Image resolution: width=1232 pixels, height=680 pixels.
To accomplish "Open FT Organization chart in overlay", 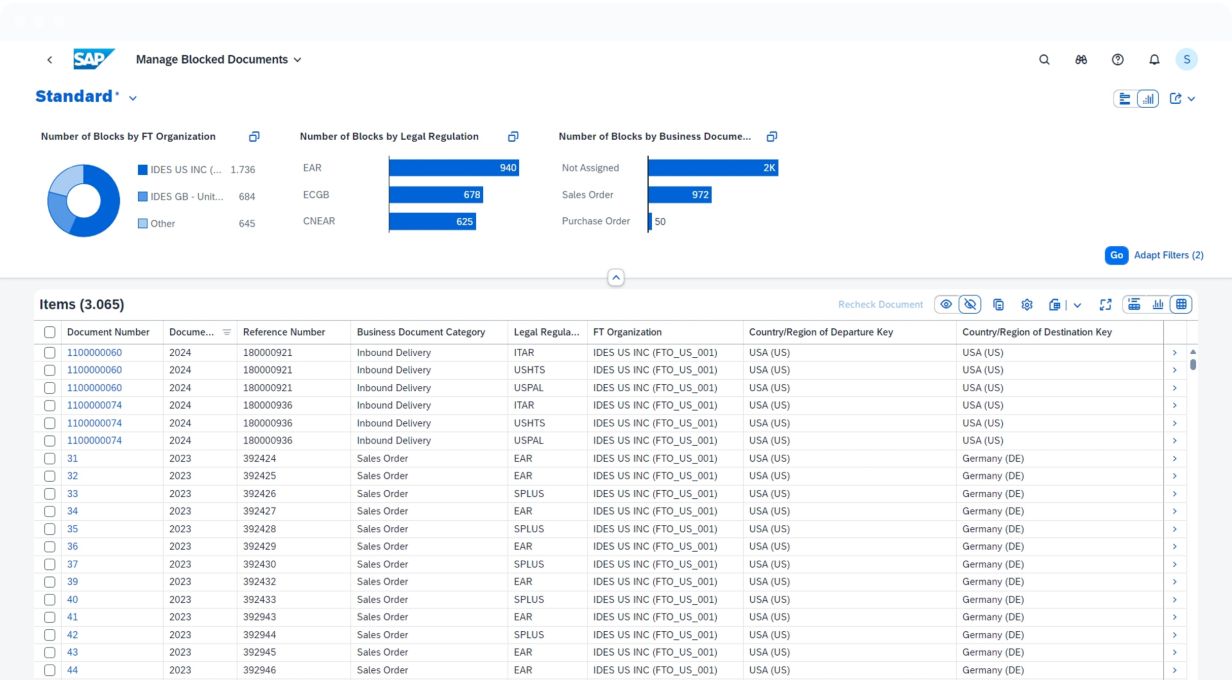I will [x=254, y=137].
